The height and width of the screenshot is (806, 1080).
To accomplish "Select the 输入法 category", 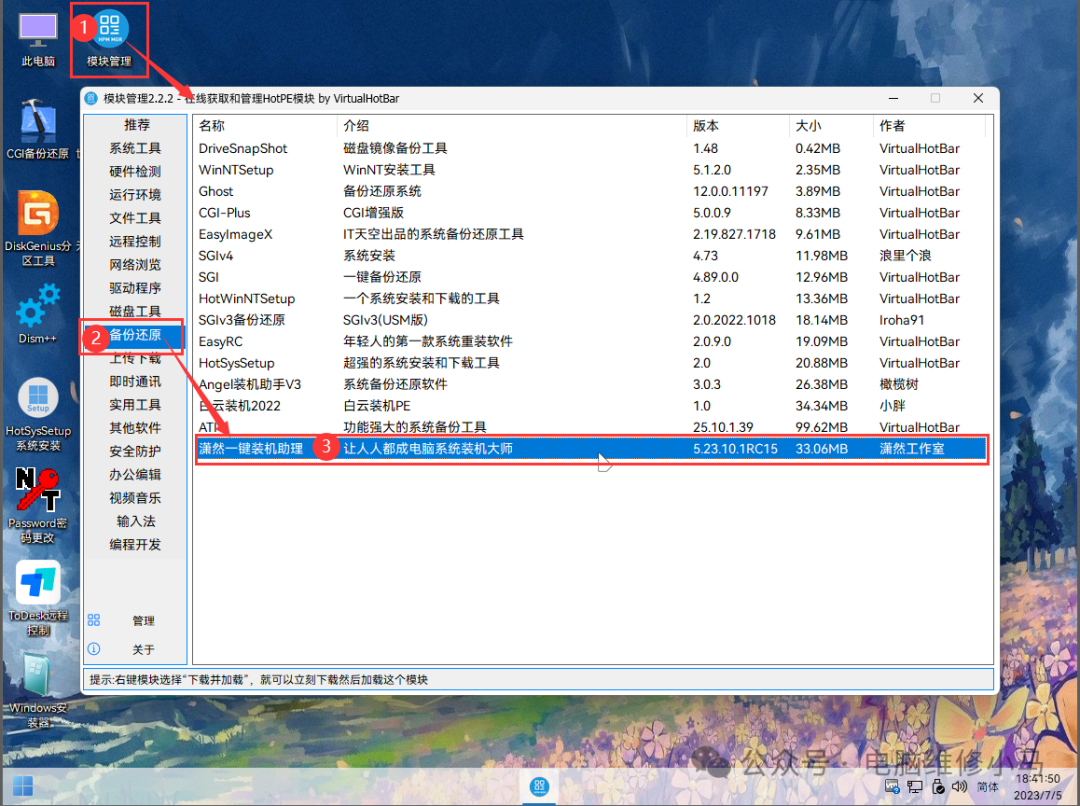I will click(x=136, y=521).
